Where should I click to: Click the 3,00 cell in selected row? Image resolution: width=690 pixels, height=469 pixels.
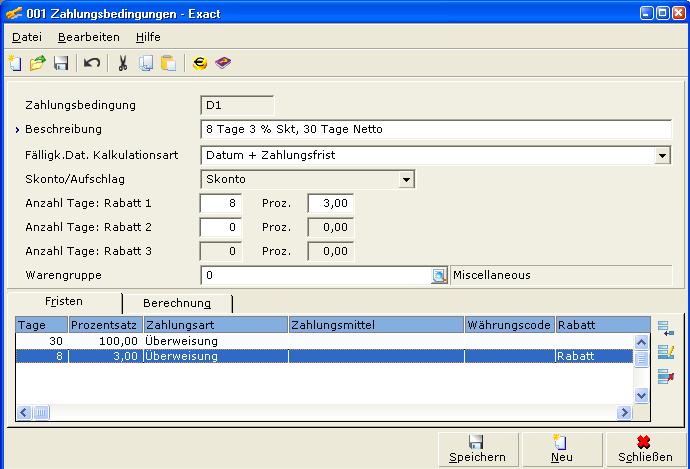coord(106,356)
